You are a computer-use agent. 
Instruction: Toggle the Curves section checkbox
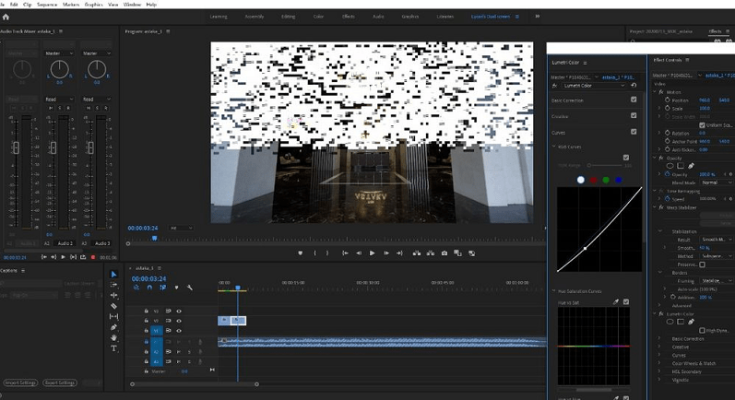click(633, 130)
